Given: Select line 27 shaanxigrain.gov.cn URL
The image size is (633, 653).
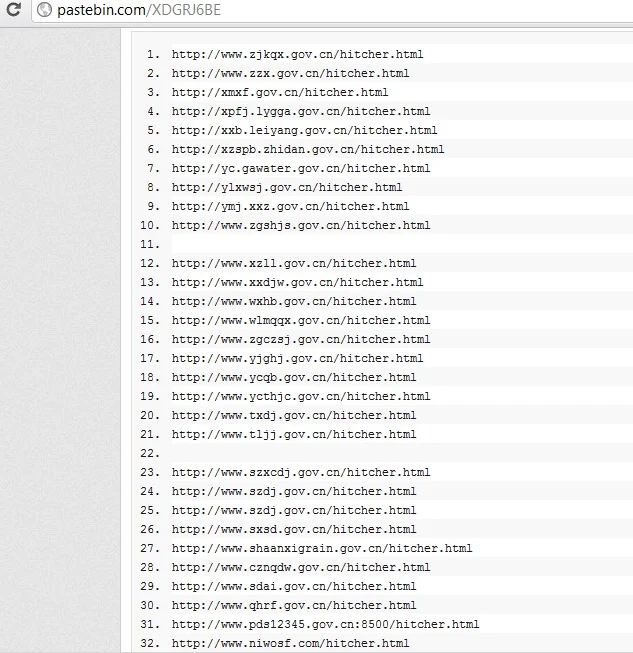Looking at the screenshot, I should coord(322,548).
